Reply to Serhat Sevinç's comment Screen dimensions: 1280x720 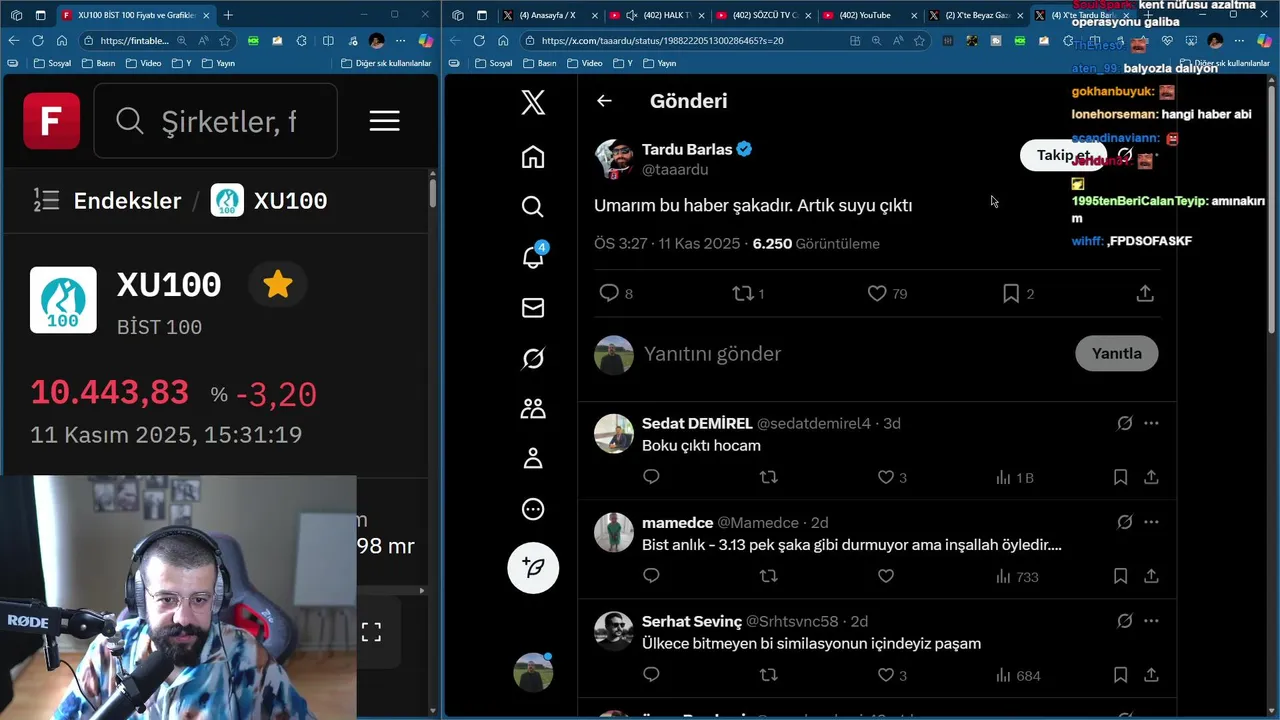pos(651,676)
